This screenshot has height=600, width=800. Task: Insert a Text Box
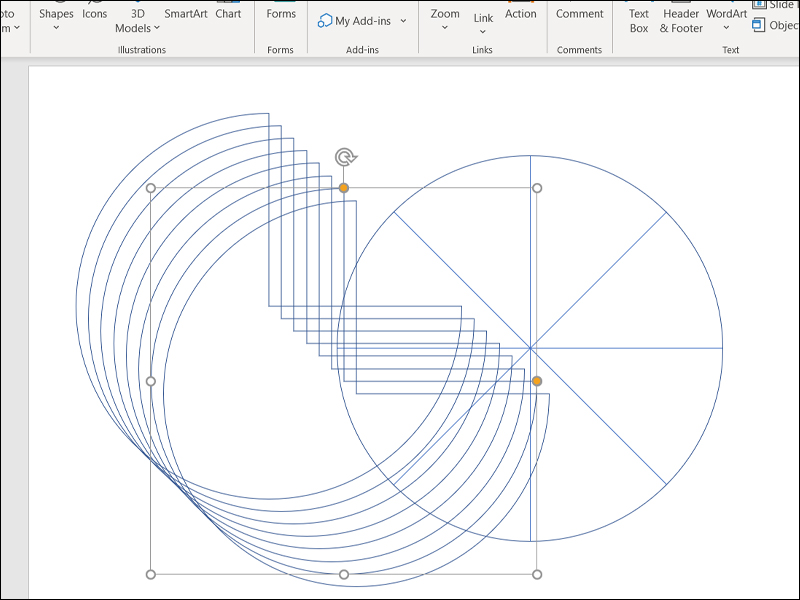(639, 20)
